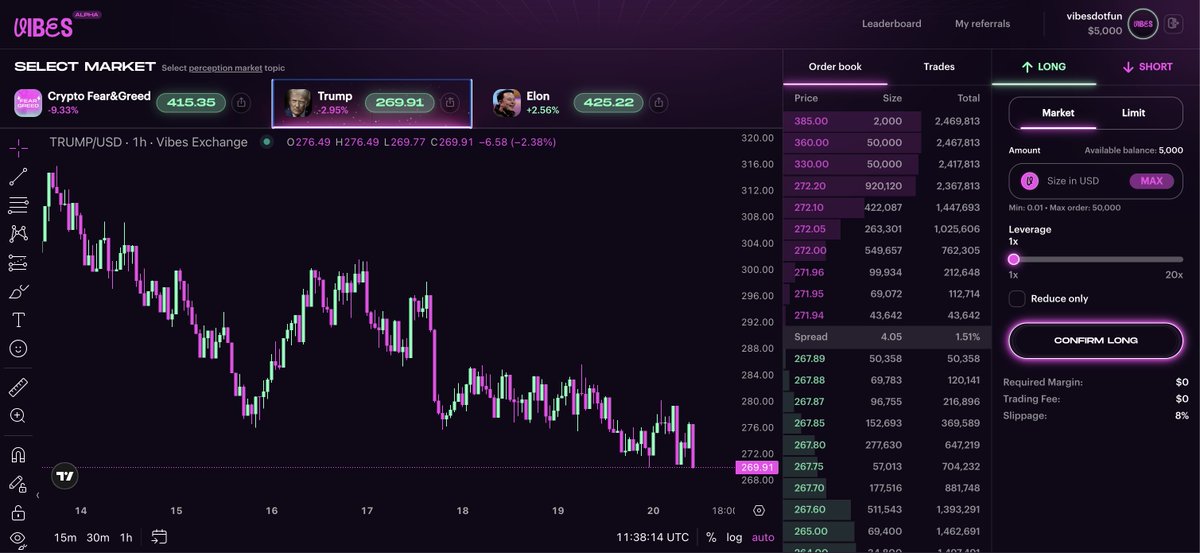Click the 11:38:14 UTC timezone clock
This screenshot has width=1200, height=553.
click(x=653, y=537)
